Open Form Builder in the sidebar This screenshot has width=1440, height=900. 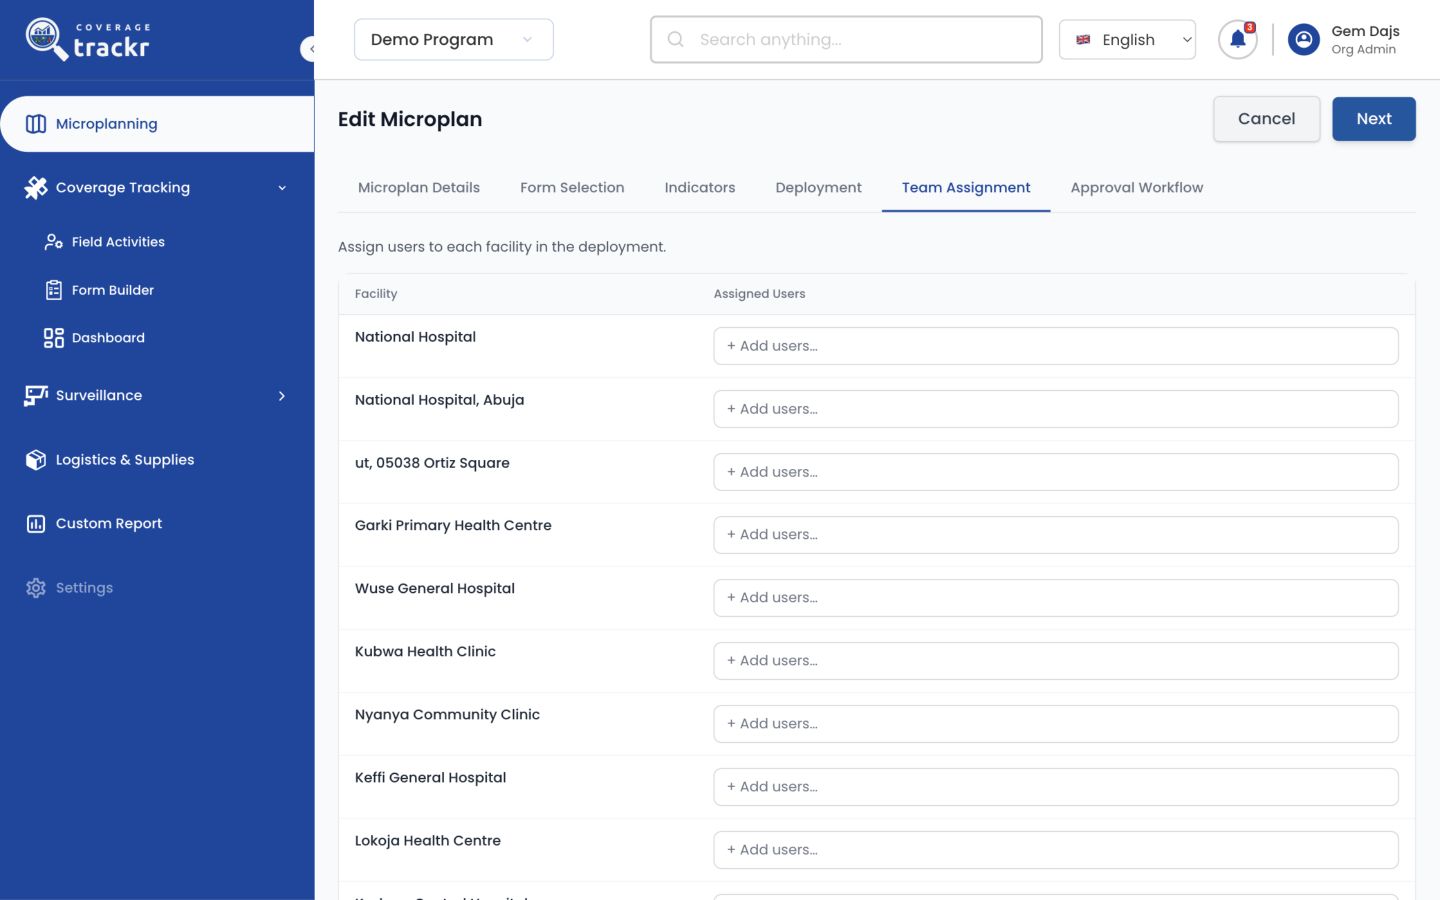(x=113, y=290)
